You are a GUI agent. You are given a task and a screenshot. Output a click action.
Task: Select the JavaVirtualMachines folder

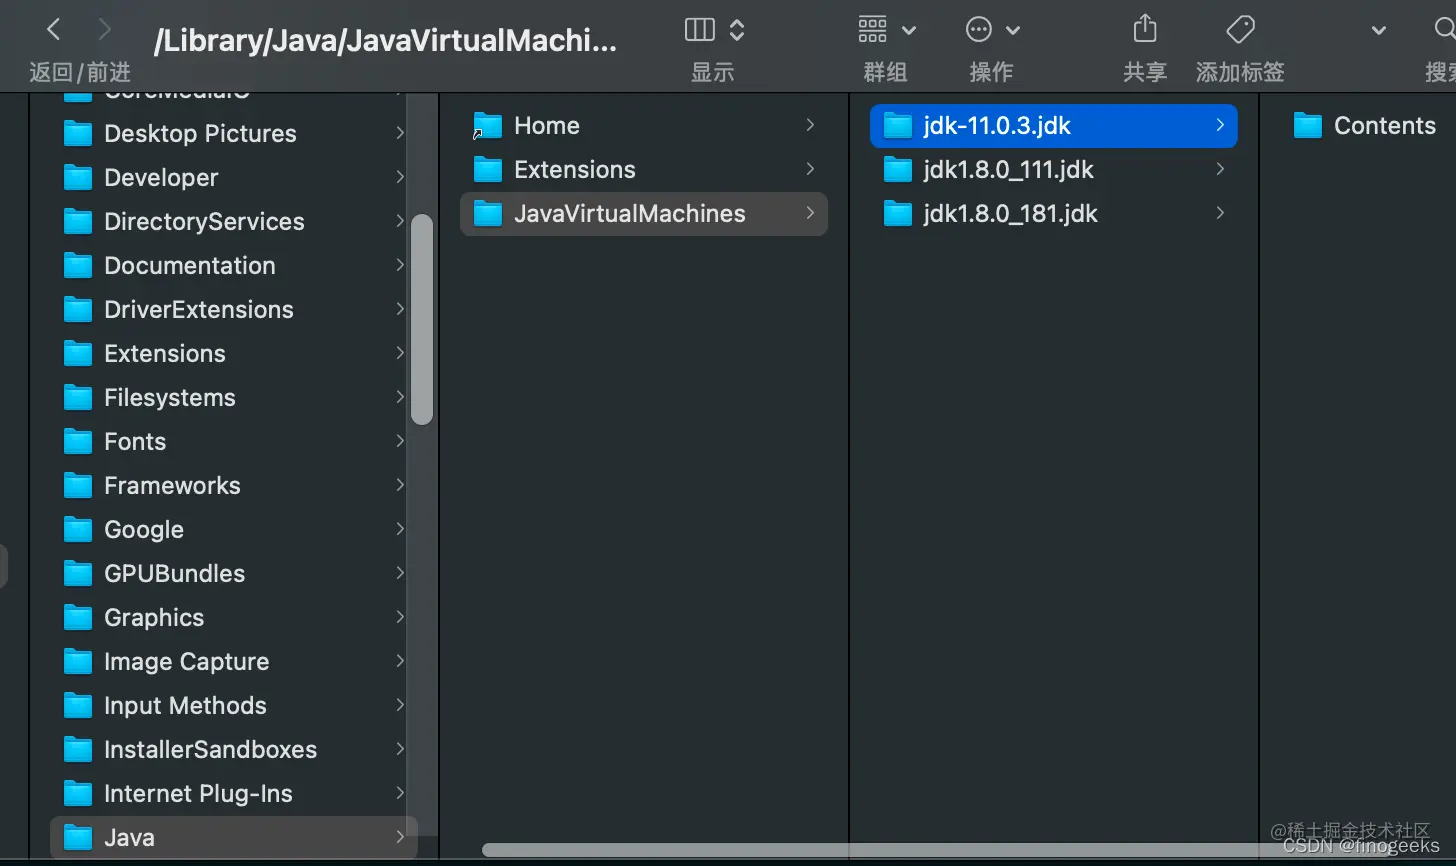click(644, 213)
